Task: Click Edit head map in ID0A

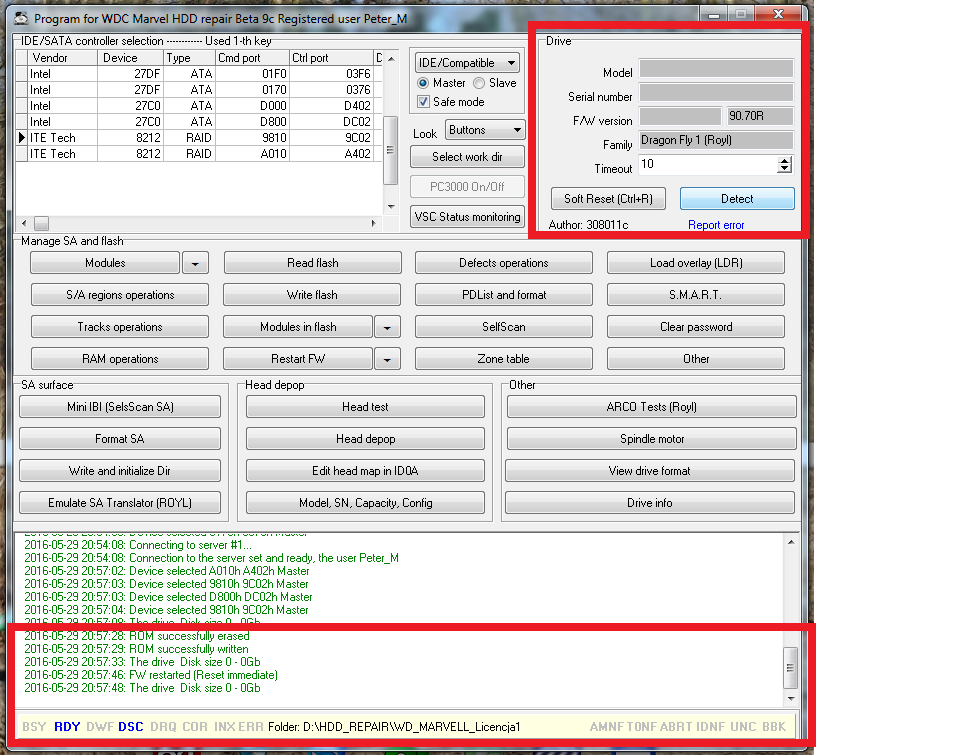Action: [366, 471]
